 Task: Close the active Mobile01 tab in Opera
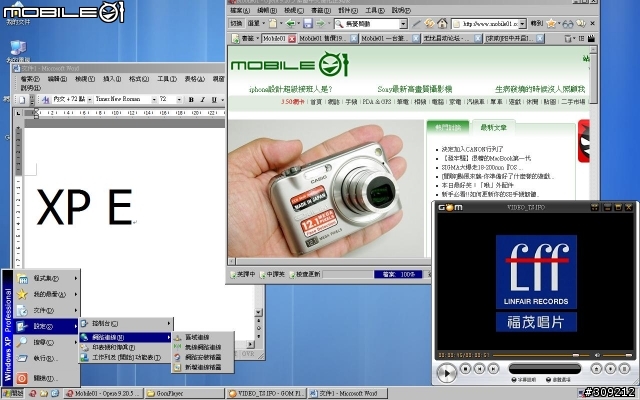[292, 39]
